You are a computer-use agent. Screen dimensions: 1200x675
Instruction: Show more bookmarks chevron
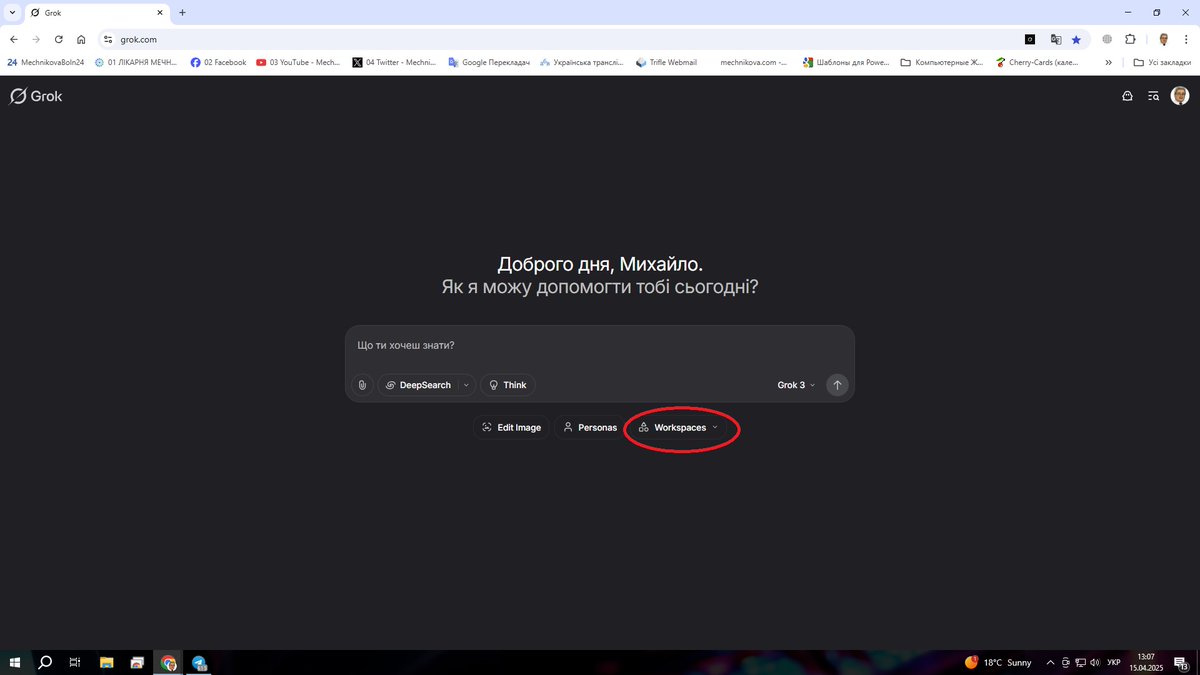1108,62
